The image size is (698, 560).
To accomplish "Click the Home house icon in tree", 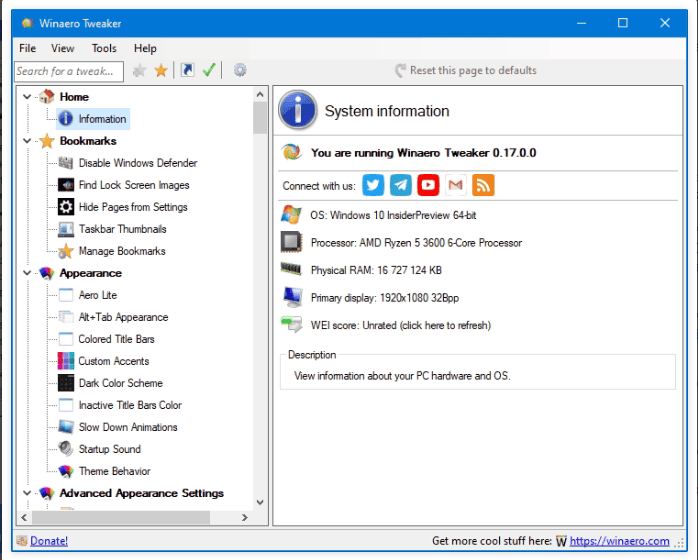I will pos(46,97).
